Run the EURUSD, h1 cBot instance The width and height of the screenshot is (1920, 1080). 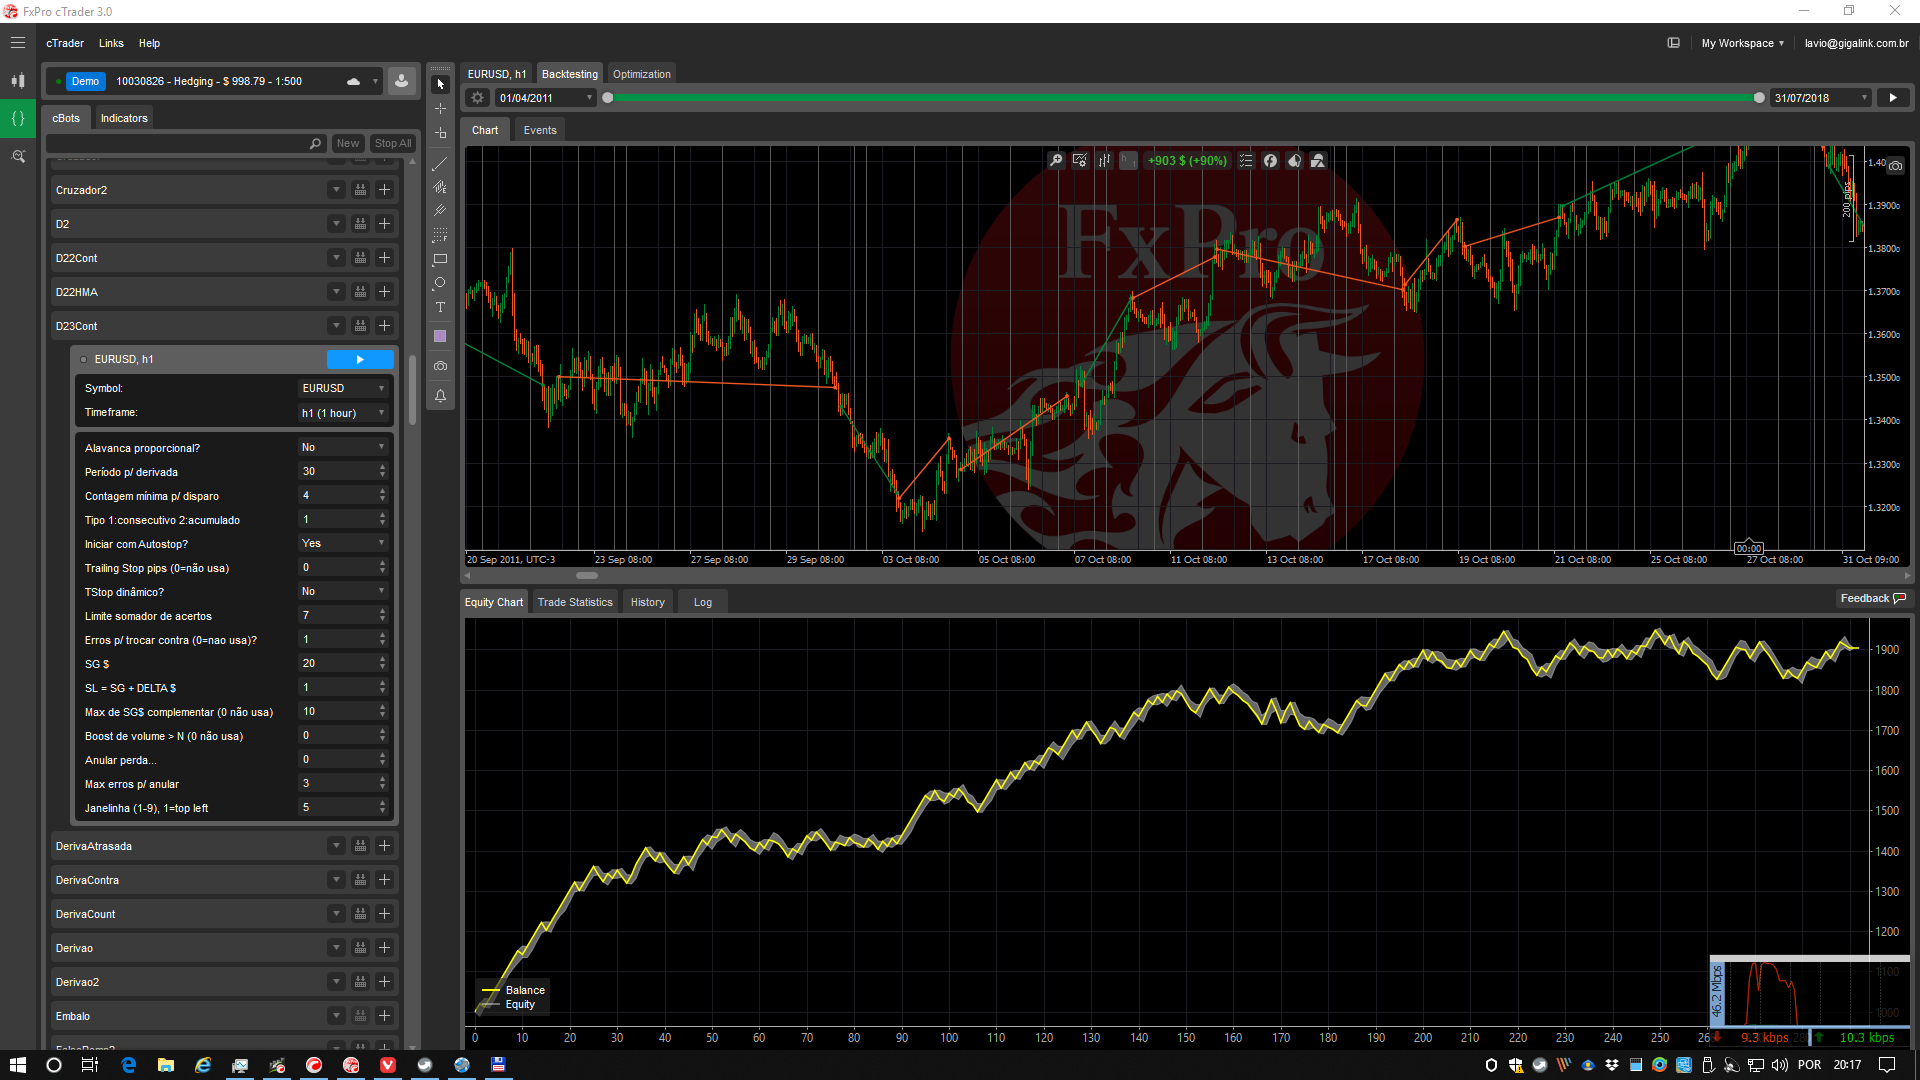coord(360,359)
